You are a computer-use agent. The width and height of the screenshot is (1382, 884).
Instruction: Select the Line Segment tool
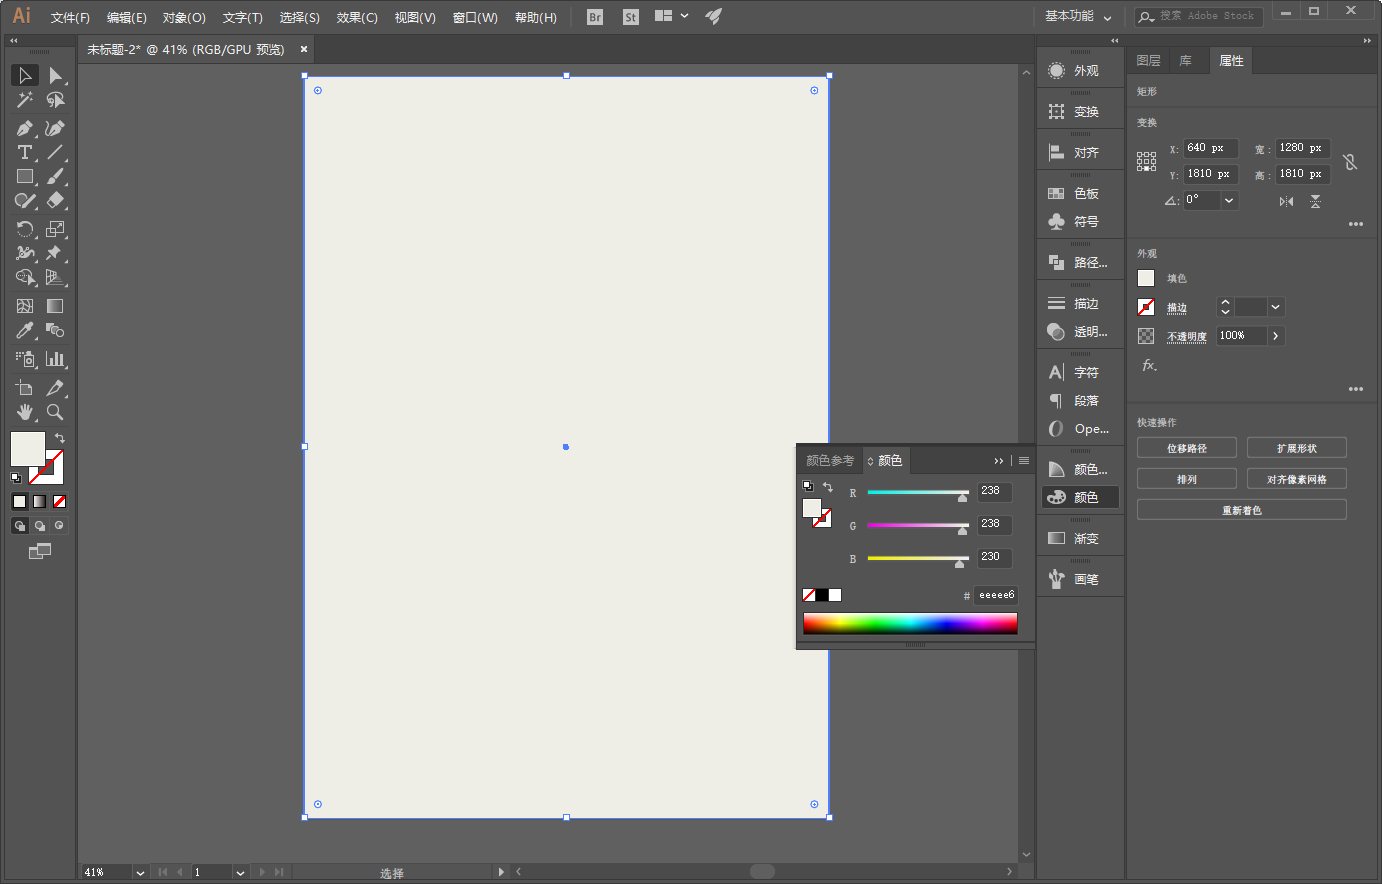tap(55, 152)
